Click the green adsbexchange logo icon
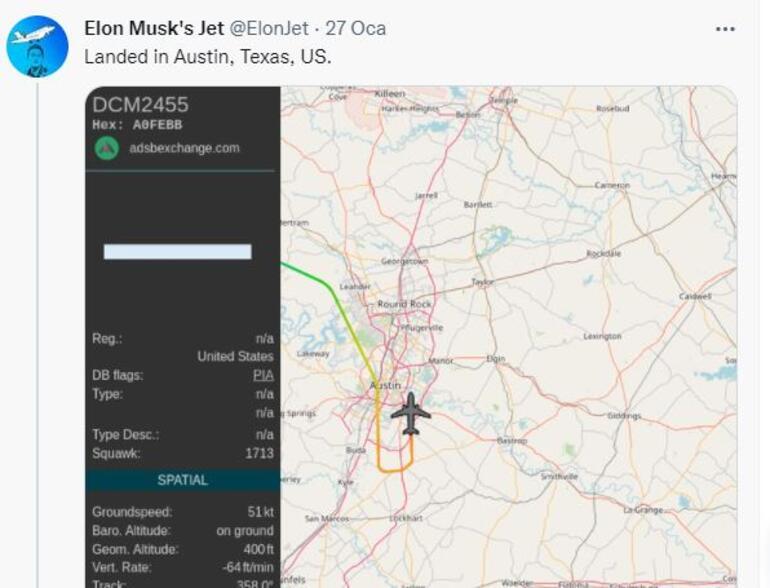Screen dimensions: 770x588 point(106,148)
